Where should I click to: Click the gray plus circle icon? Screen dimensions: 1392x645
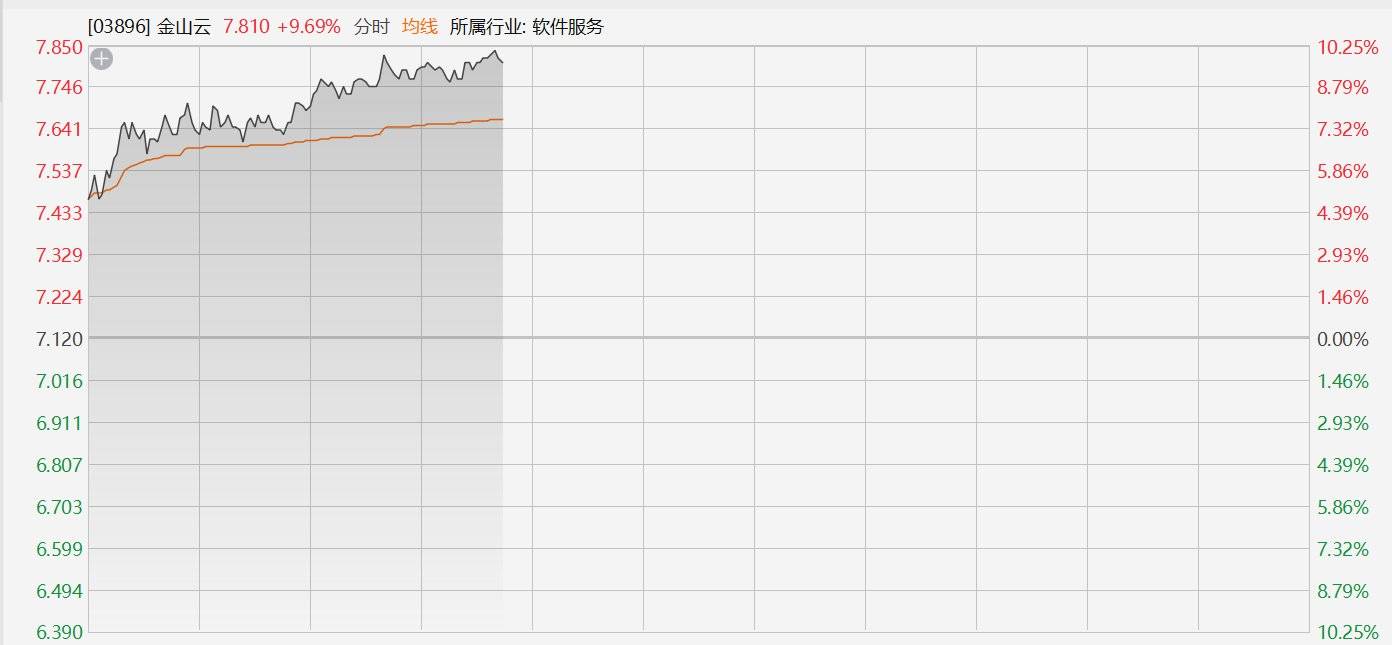[101, 59]
